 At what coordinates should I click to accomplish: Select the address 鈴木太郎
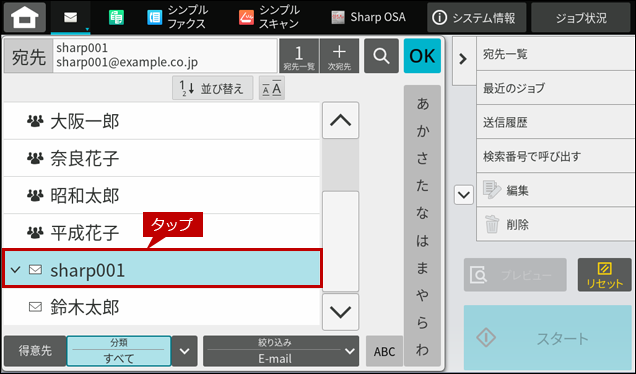pyautogui.click(x=162, y=307)
